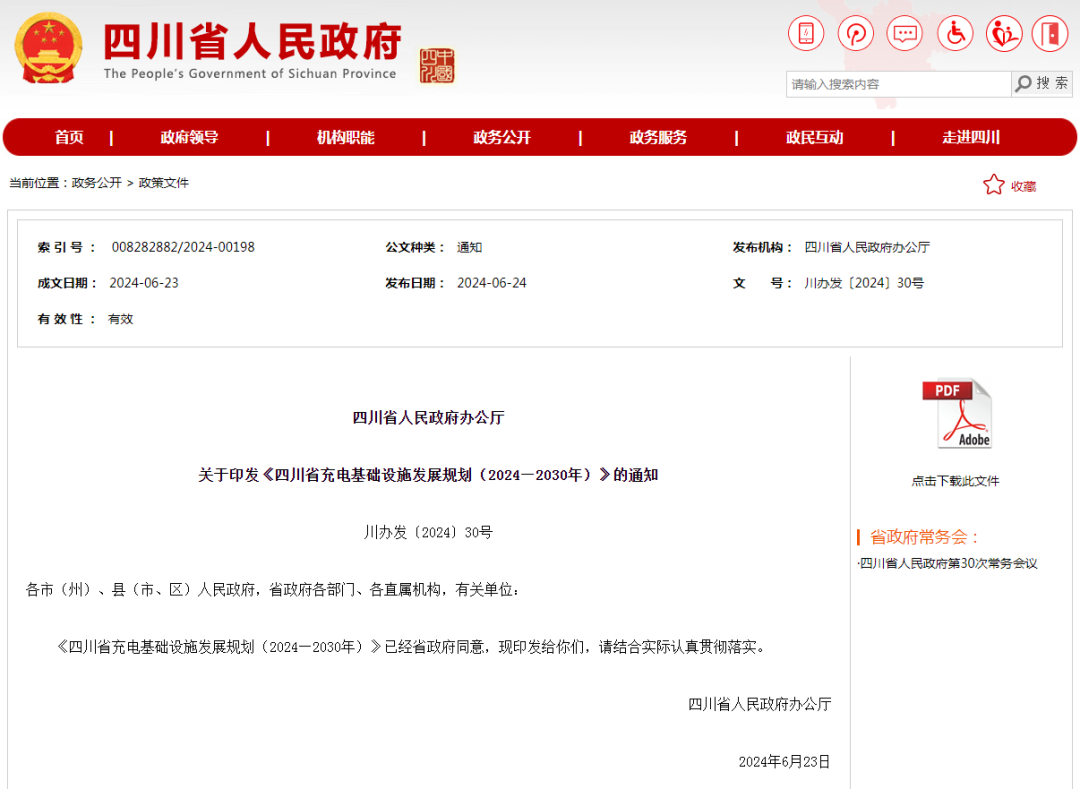Select 政民互动 in the navigation bar
This screenshot has width=1080, height=789.
(x=814, y=138)
